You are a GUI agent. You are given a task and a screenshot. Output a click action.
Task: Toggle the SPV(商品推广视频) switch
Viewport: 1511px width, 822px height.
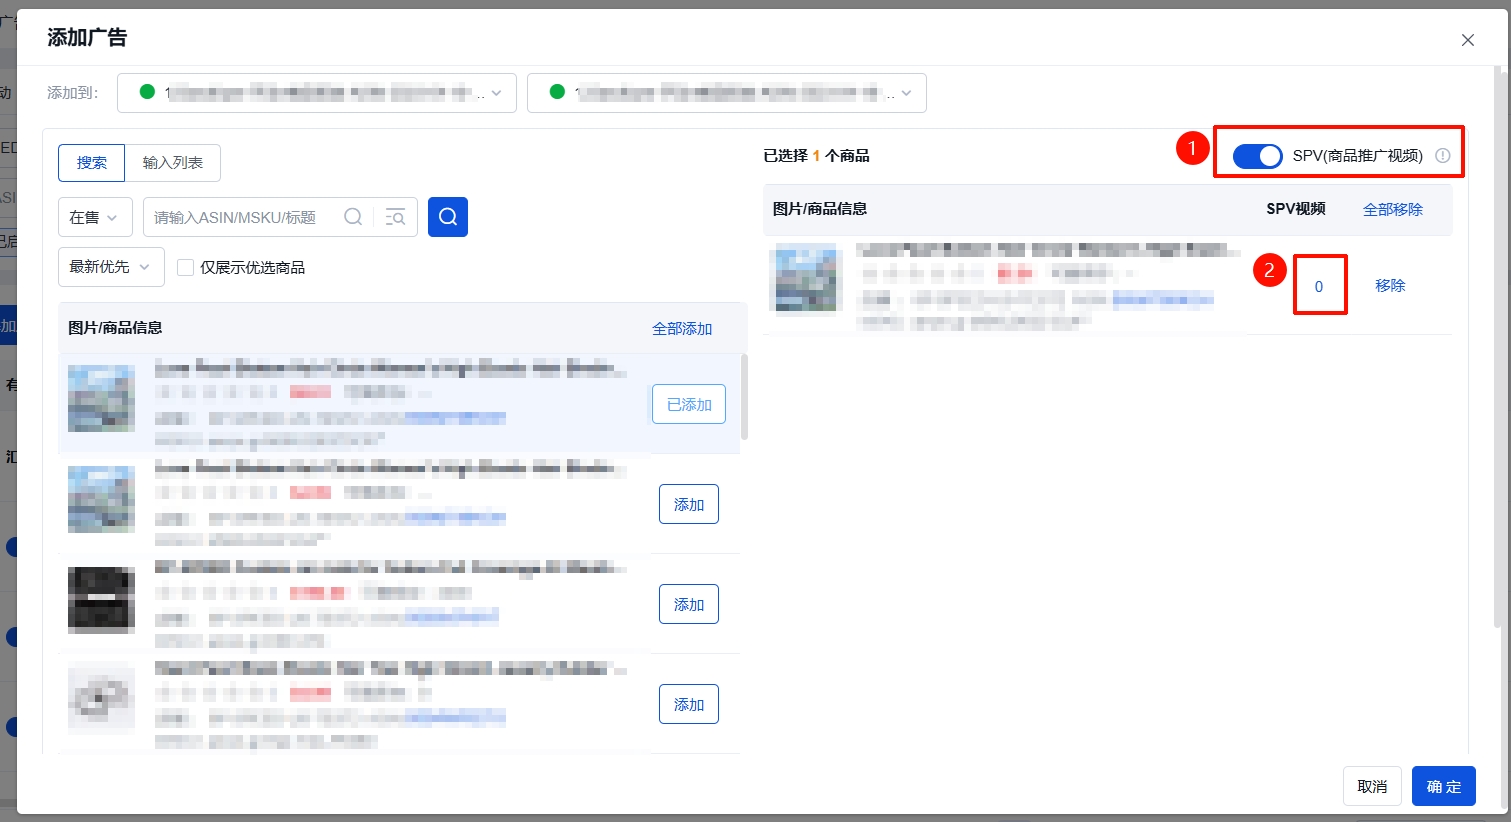click(1257, 156)
